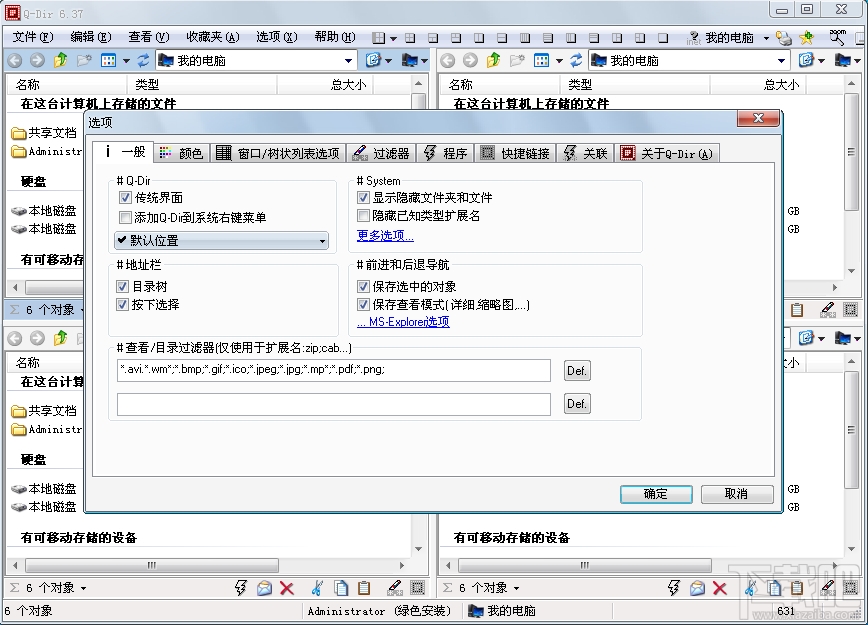Toggle the 目录树 checkbox
The image size is (868, 625).
[x=122, y=286]
